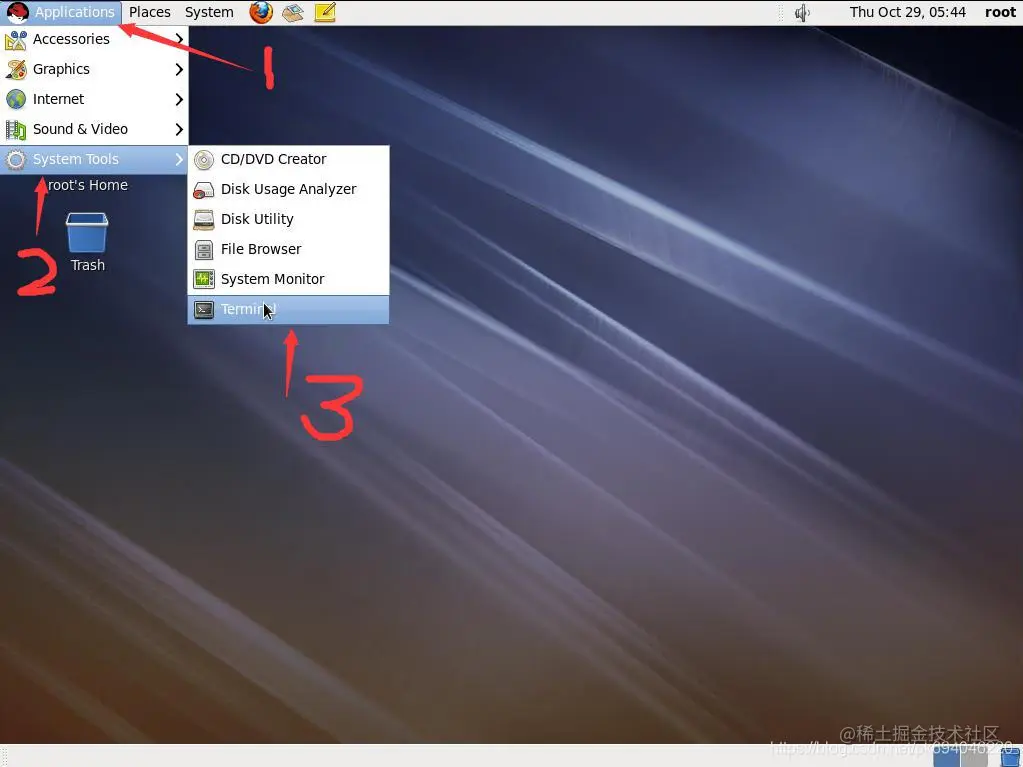The height and width of the screenshot is (767, 1023).
Task: Select the System Tools menu entry
Action: pyautogui.click(x=94, y=159)
